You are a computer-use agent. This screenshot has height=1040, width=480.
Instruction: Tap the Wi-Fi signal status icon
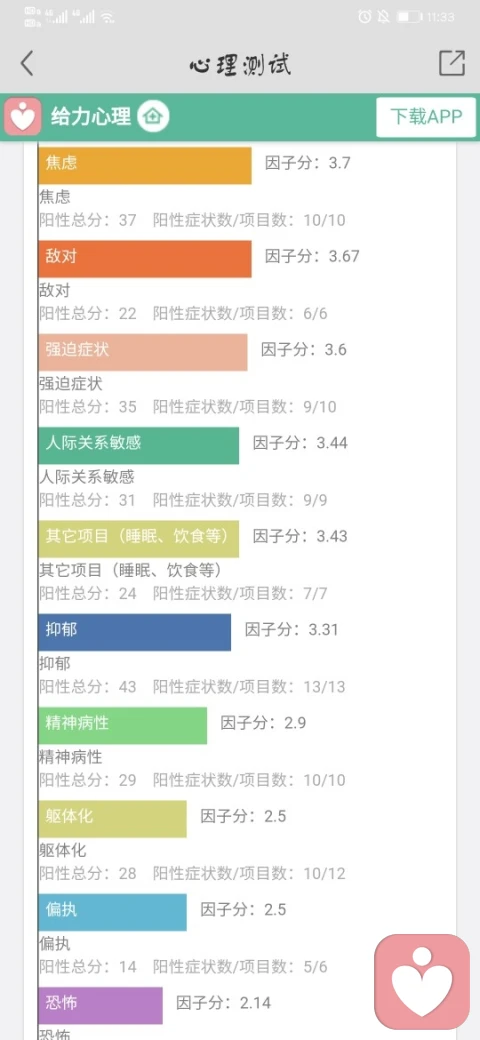pyautogui.click(x=108, y=17)
